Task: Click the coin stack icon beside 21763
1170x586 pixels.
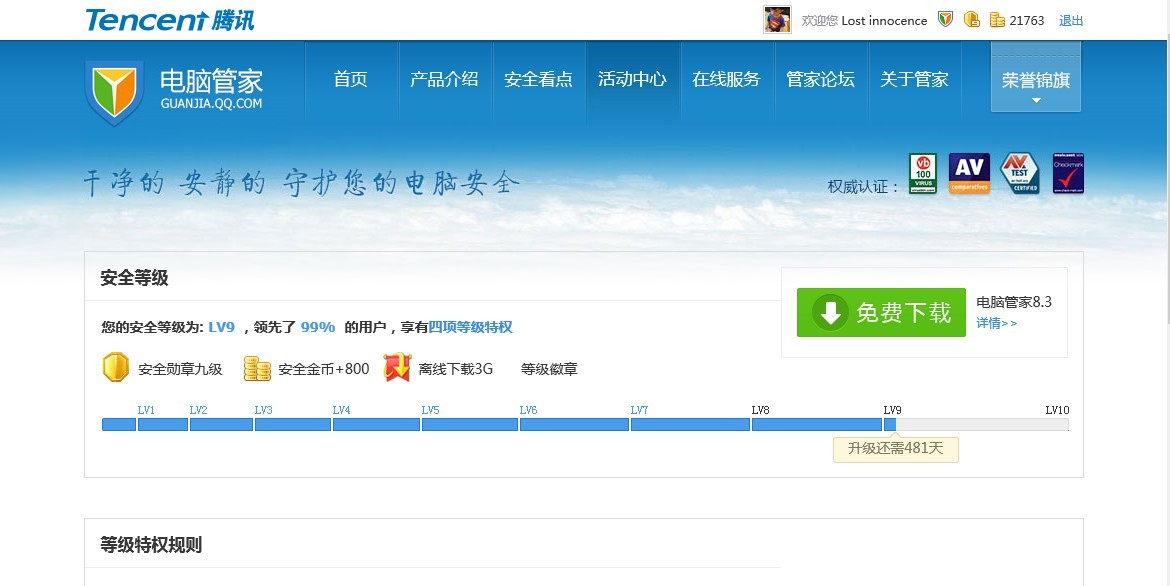Action: click(997, 20)
